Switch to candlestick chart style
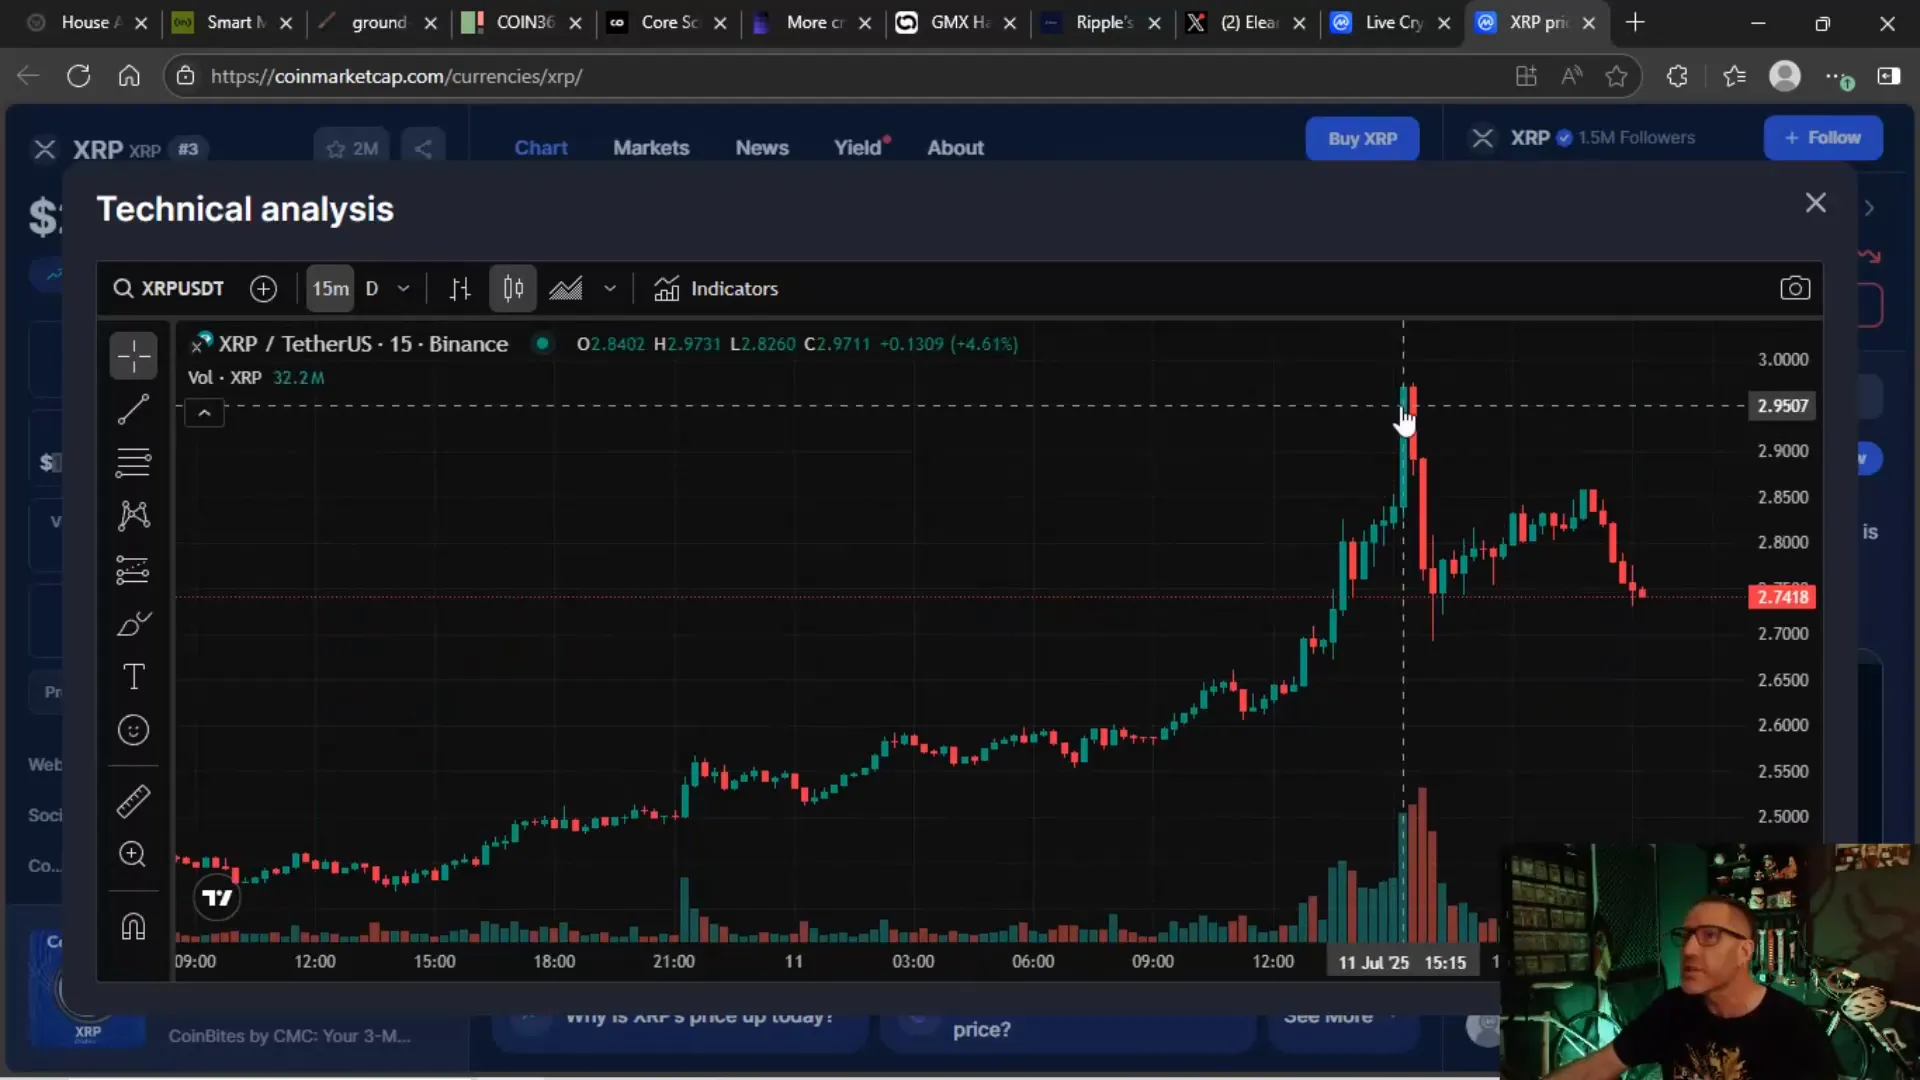 point(513,289)
